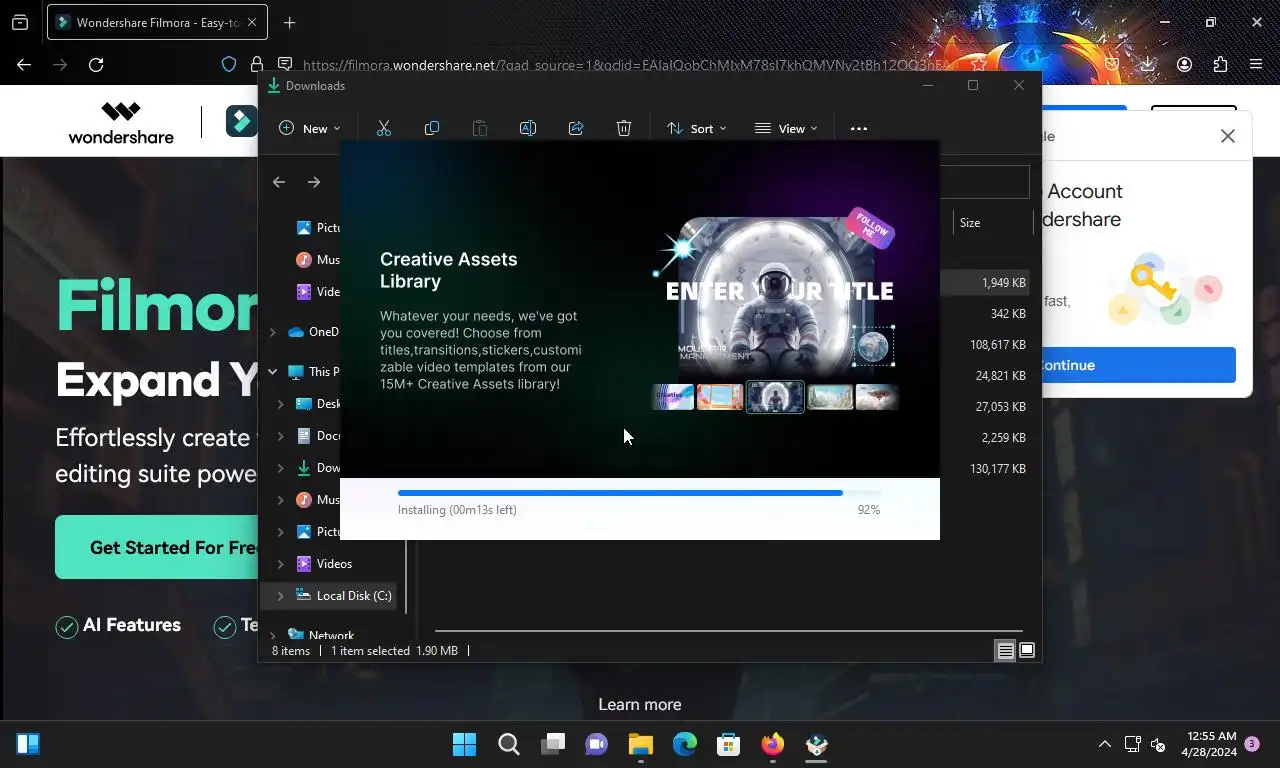Open the Firefox account icon
Viewport: 1280px width, 768px height.
coord(1184,64)
